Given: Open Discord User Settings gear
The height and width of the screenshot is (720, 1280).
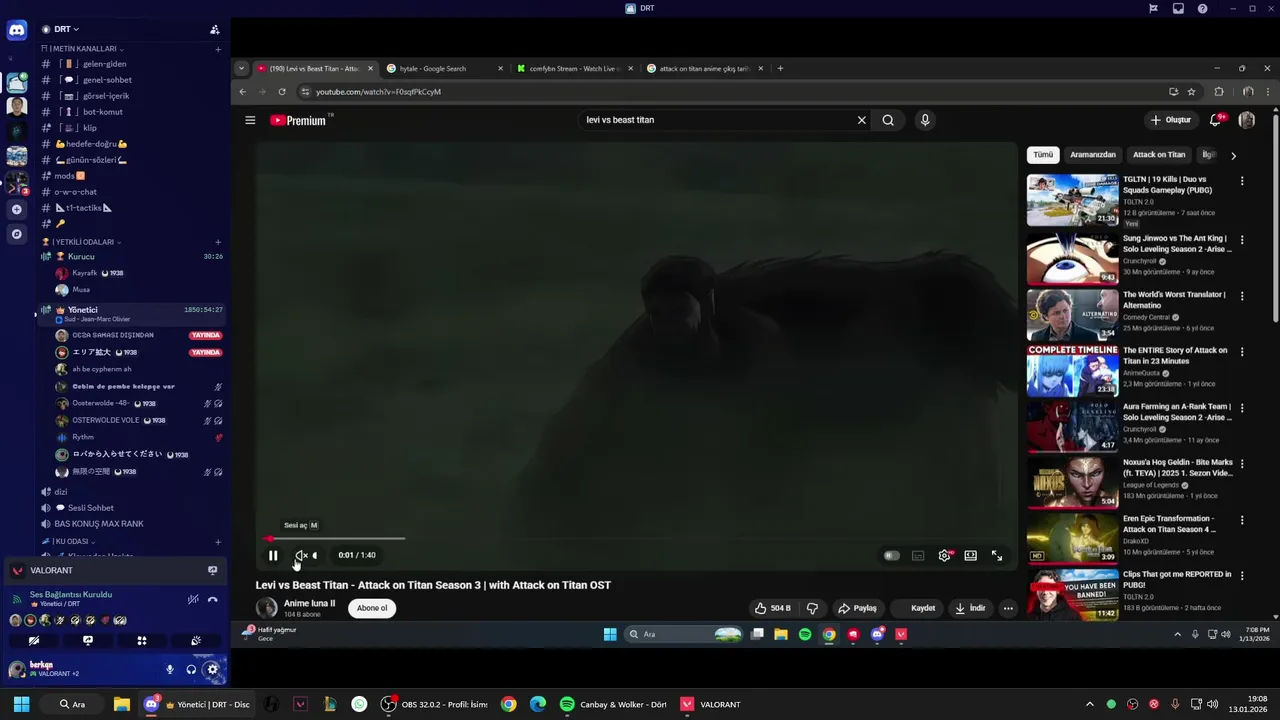Looking at the screenshot, I should point(212,670).
